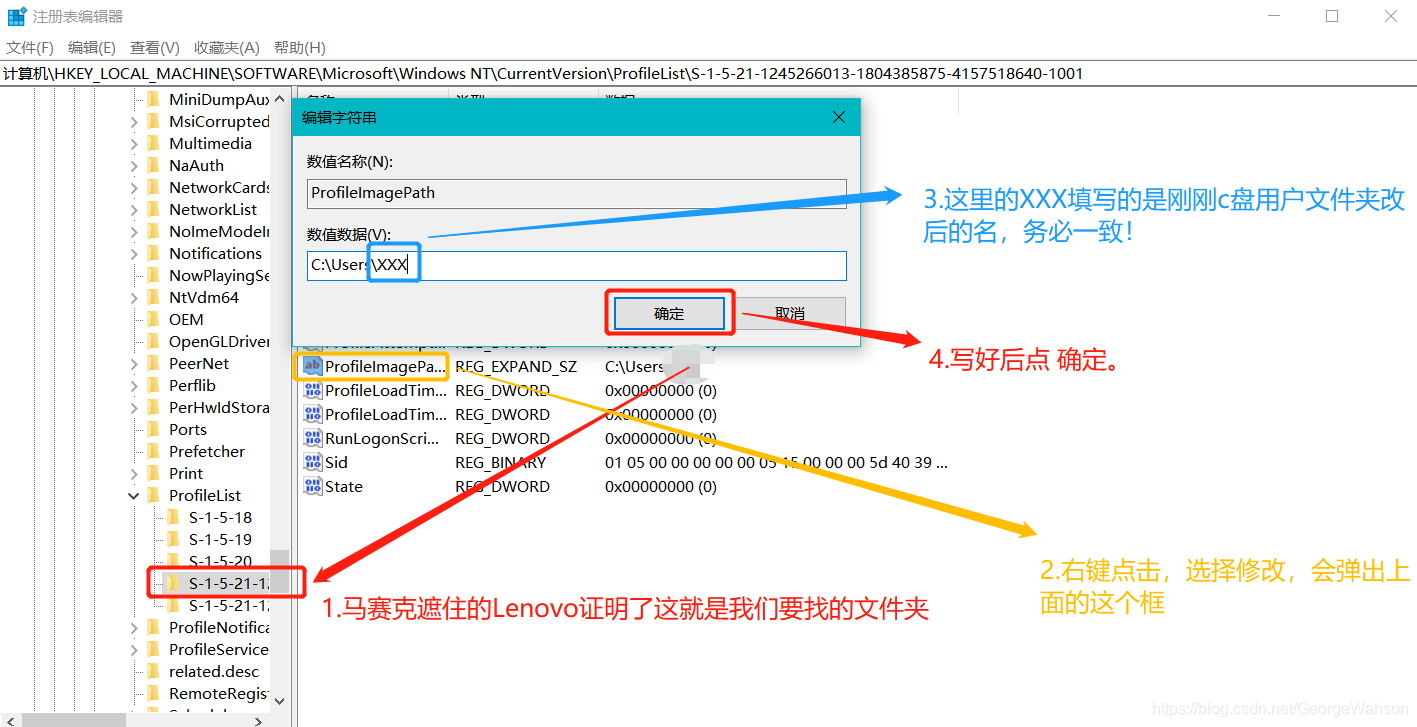Select the S-1-5-18 folder icon

[173, 517]
